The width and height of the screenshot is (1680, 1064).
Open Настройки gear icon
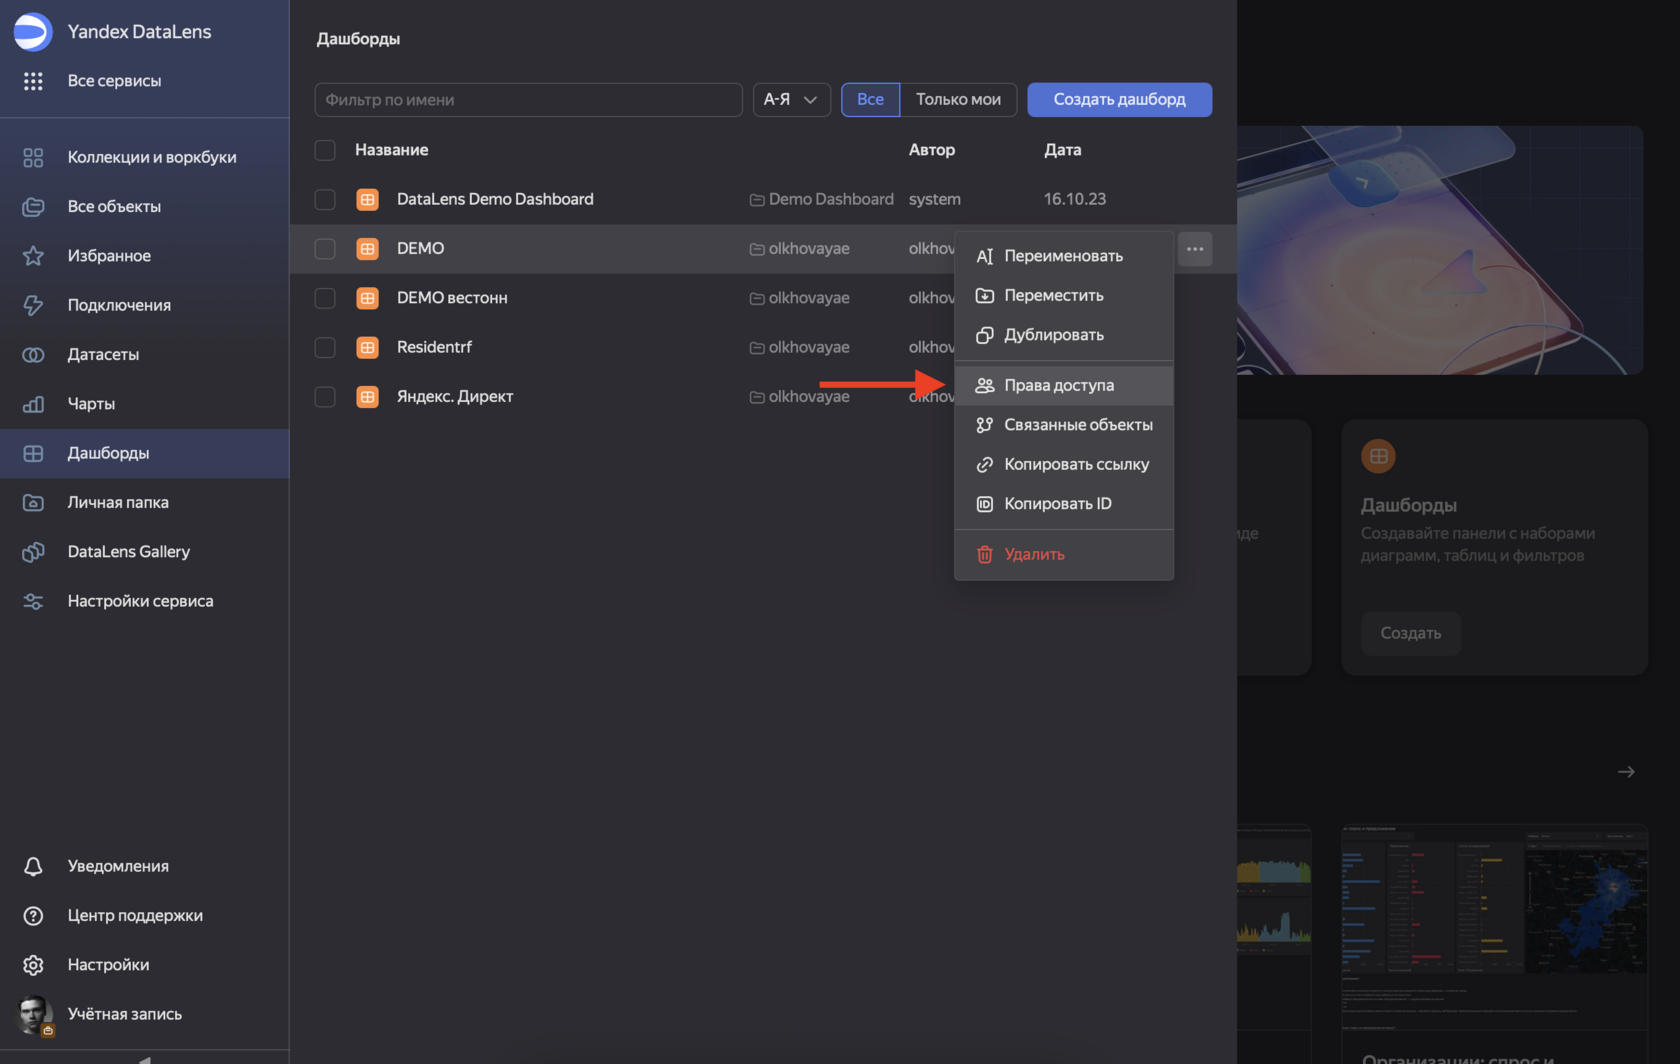point(33,965)
